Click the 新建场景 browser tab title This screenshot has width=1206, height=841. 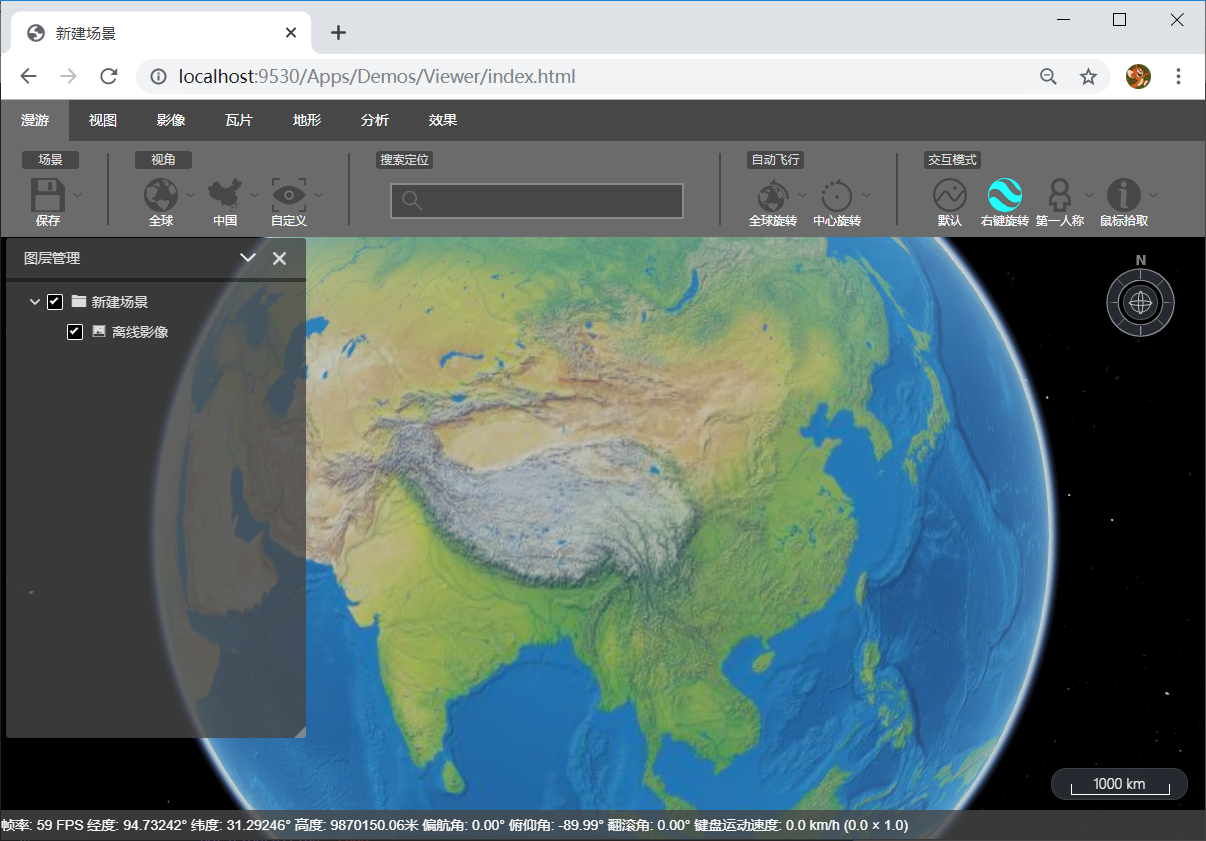pyautogui.click(x=86, y=33)
